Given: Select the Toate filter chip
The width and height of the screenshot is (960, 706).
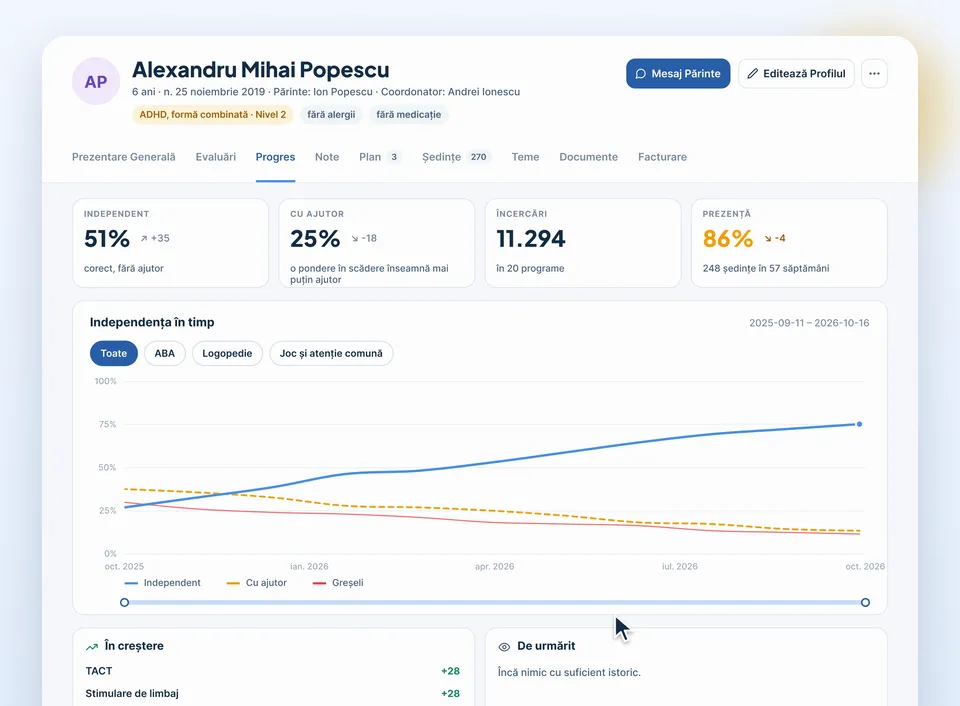Looking at the screenshot, I should tap(114, 353).
